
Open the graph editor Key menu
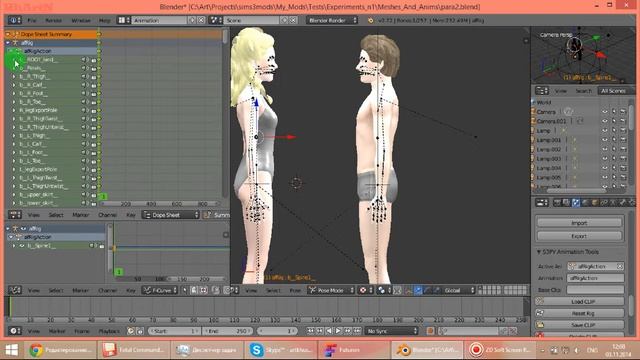131,290
